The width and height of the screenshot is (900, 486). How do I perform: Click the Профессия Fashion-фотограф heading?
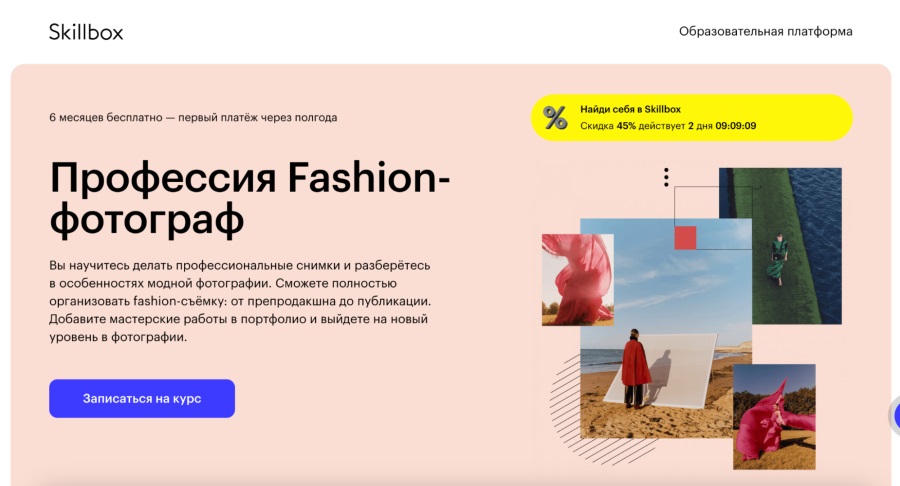click(x=250, y=198)
